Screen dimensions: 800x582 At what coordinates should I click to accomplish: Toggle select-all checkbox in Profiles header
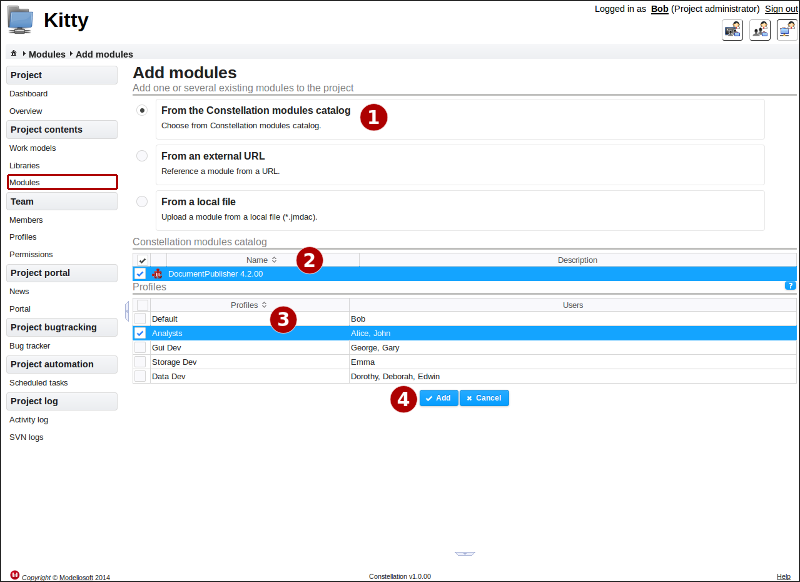(x=142, y=305)
